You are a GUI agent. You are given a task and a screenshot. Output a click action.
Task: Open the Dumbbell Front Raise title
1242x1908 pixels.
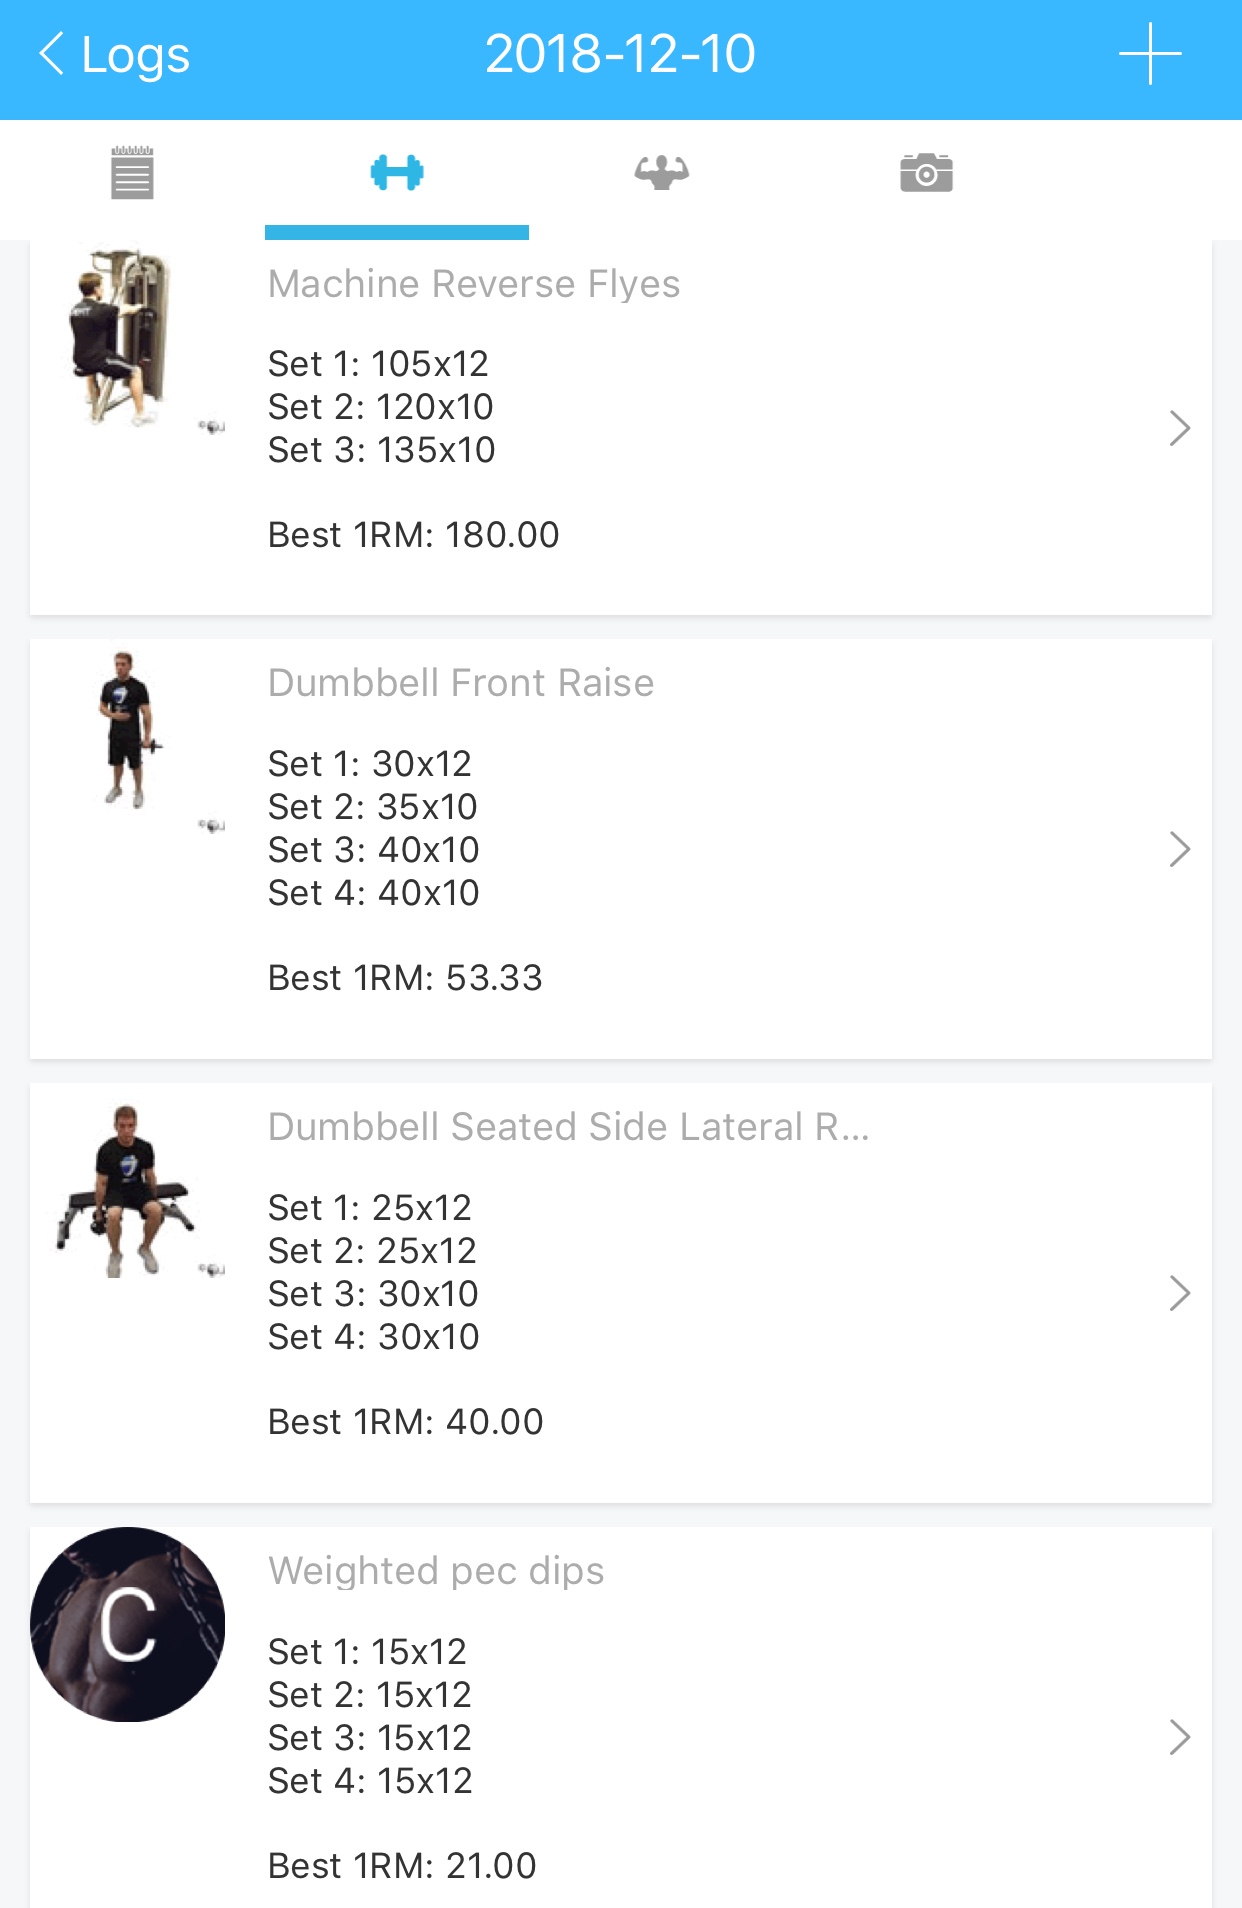(461, 683)
